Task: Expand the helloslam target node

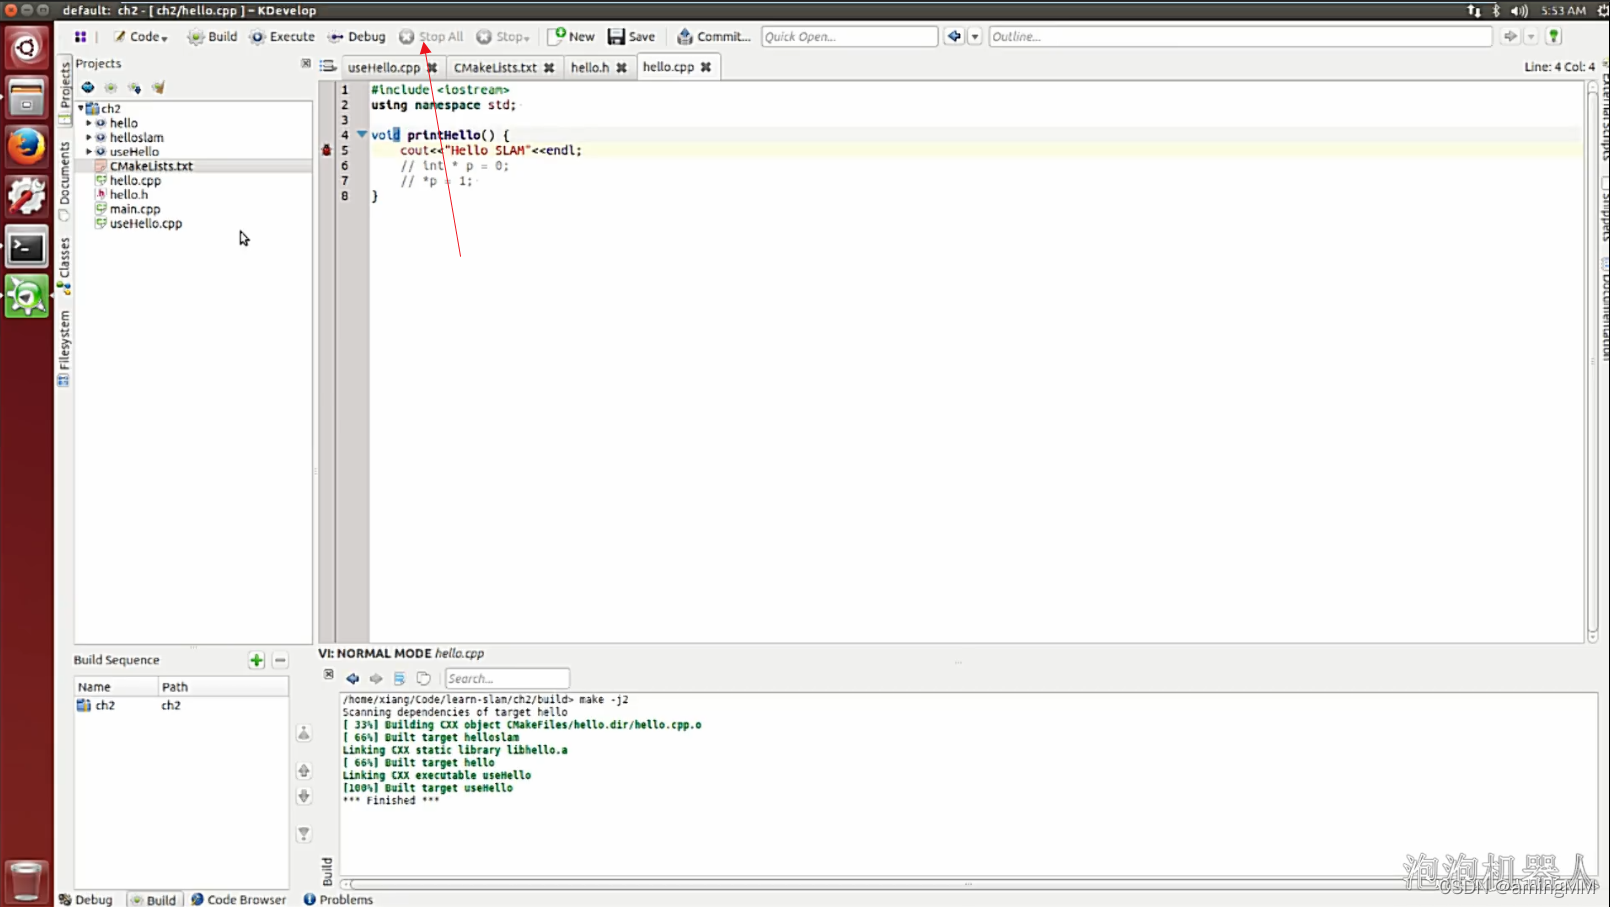Action: tap(89, 137)
